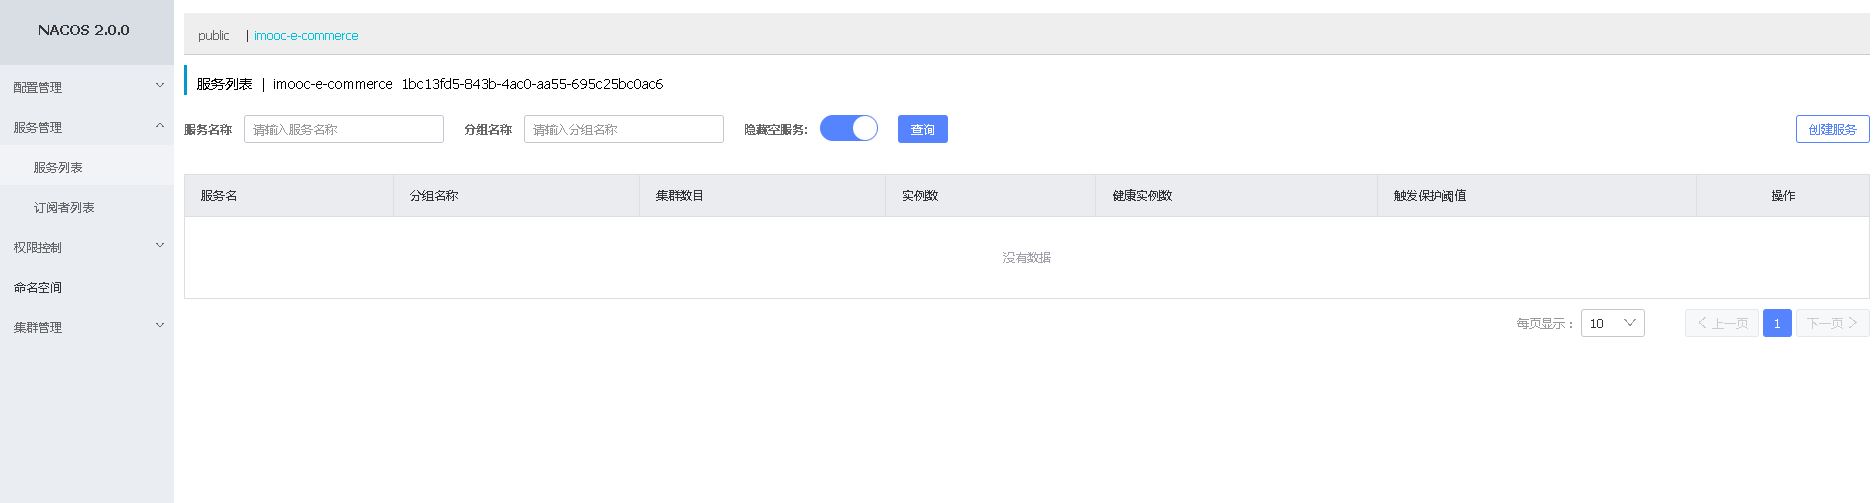Image resolution: width=1875 pixels, height=503 pixels.
Task: Open the 权限控制 sidebar menu
Action: [x=87, y=247]
